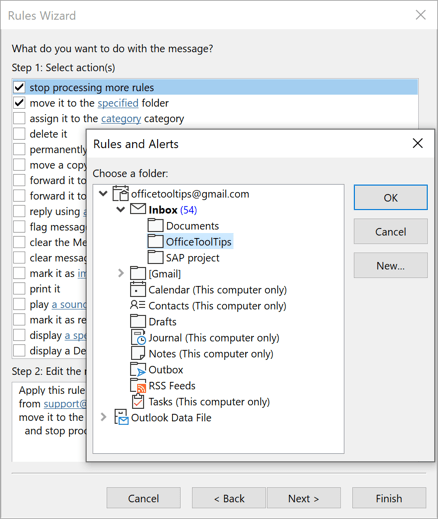Select Contacts (This computer only)
The image size is (438, 519).
click(217, 306)
